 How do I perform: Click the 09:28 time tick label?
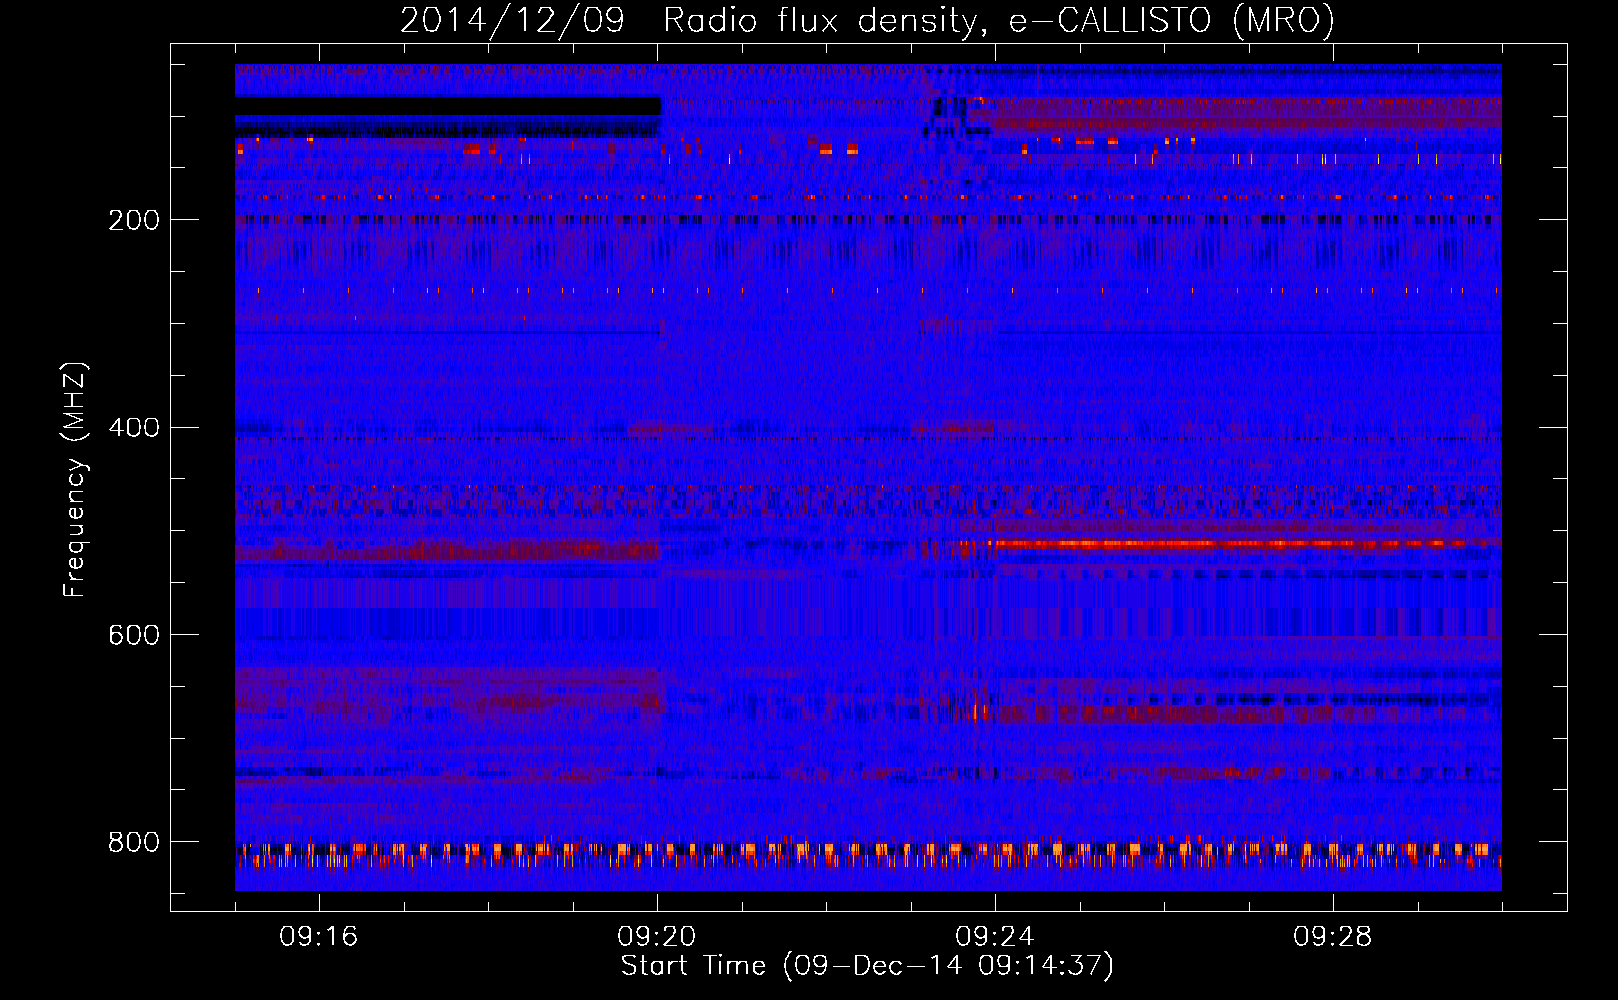pos(1333,937)
